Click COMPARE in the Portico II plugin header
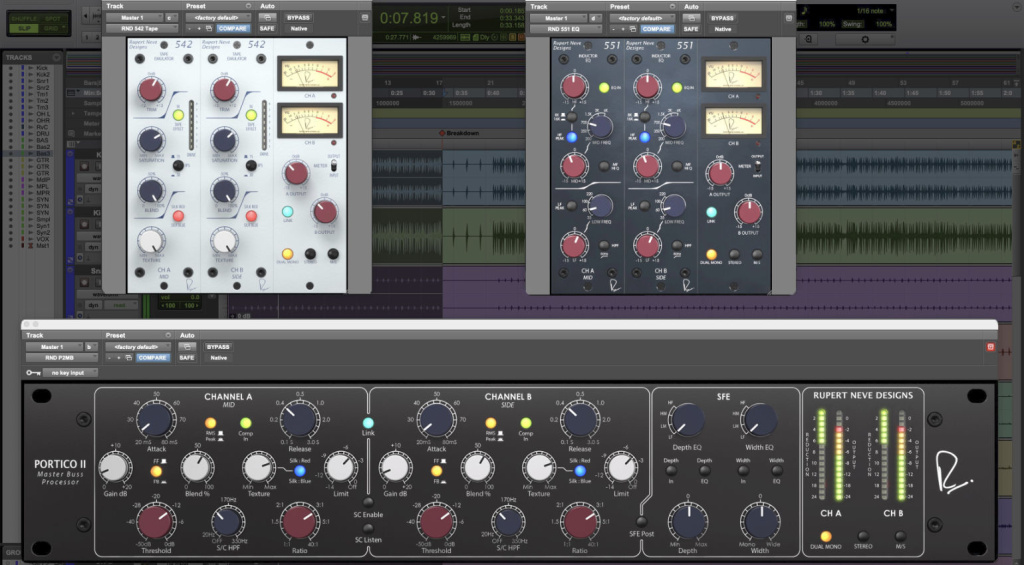Screen dimensions: 1024x565 (x=152, y=357)
